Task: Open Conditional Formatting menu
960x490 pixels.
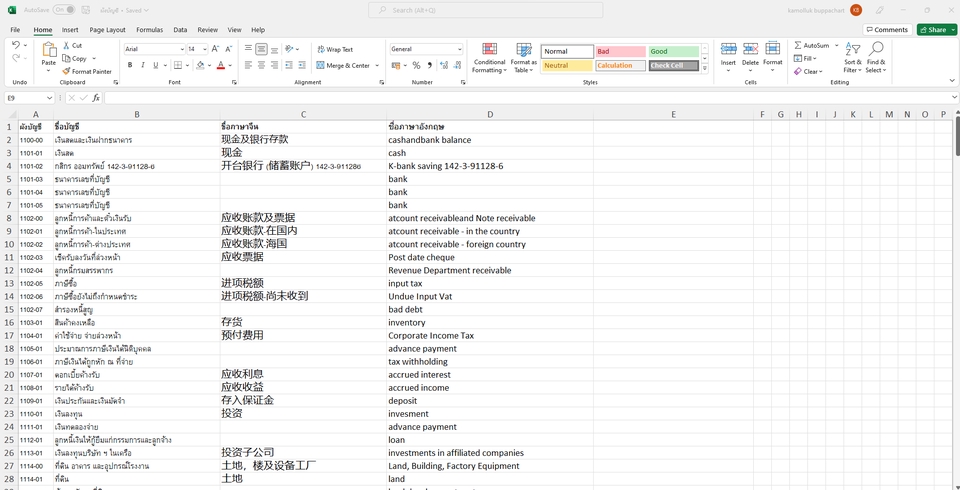Action: click(489, 58)
